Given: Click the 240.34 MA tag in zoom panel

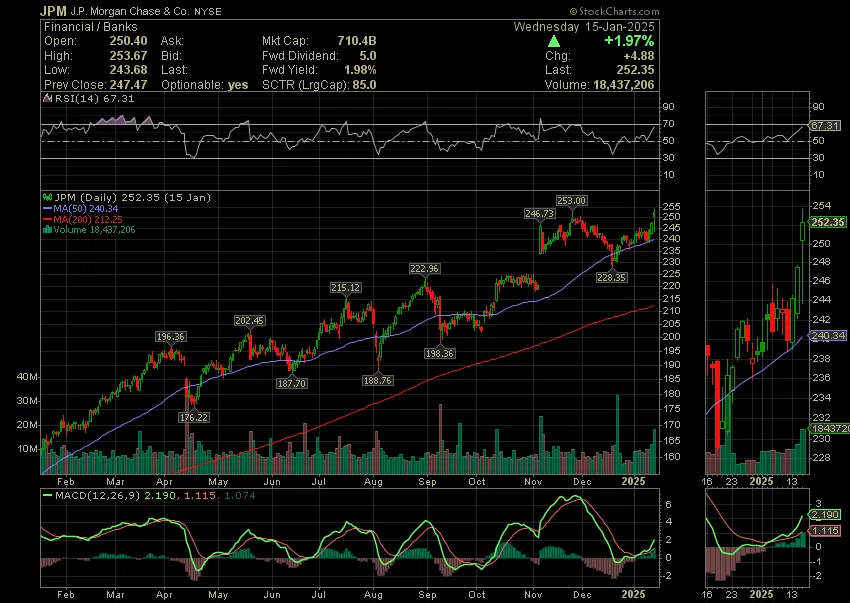Looking at the screenshot, I should 828,336.
